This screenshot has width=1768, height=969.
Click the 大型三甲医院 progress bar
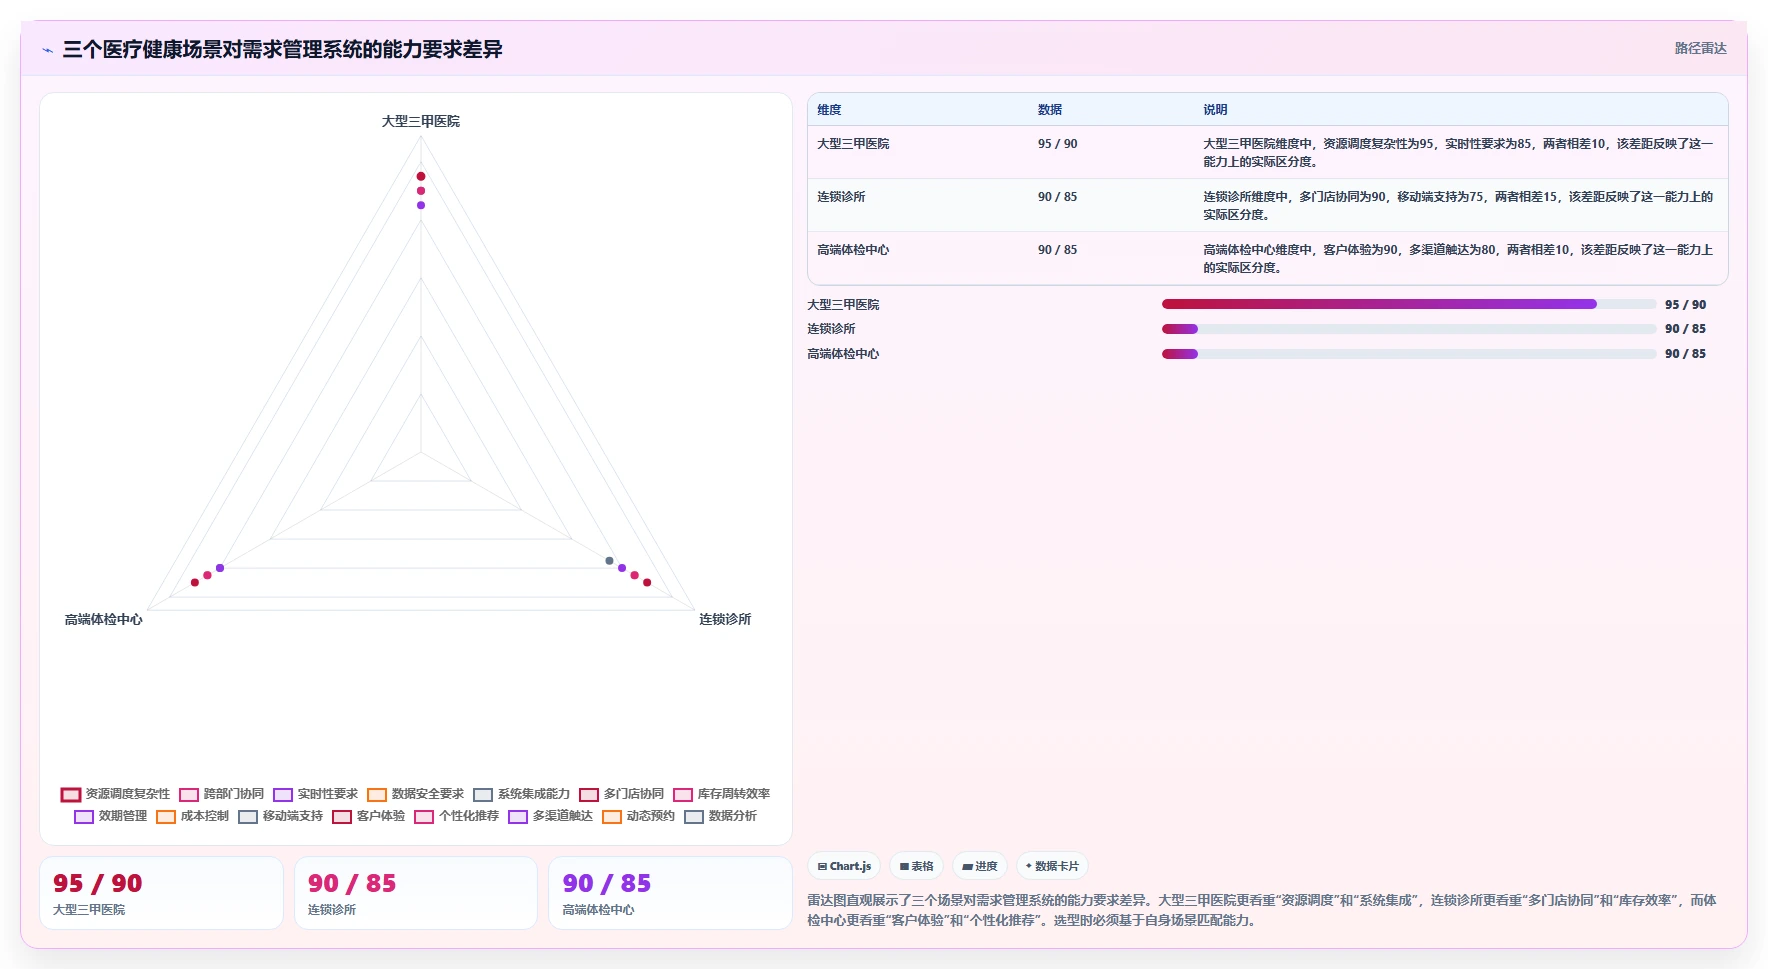click(1408, 304)
